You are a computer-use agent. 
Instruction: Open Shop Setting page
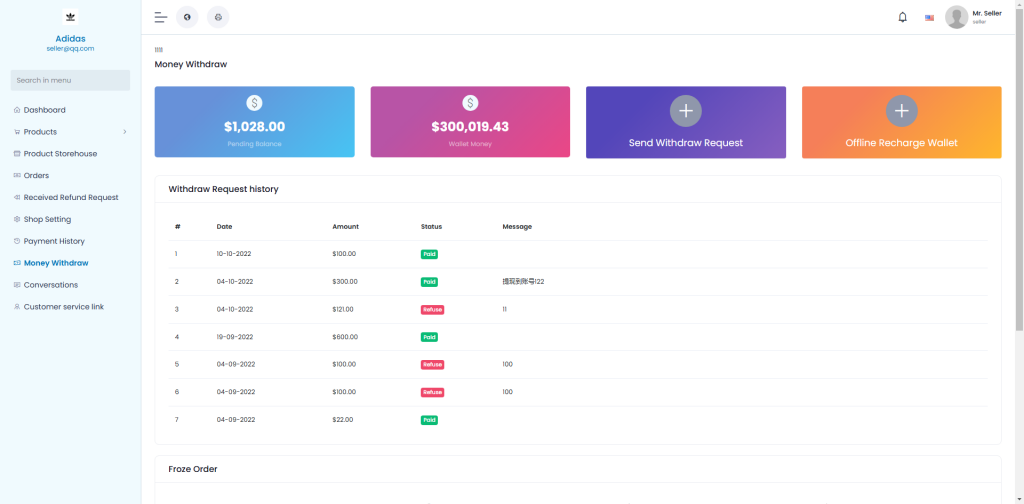[47, 219]
